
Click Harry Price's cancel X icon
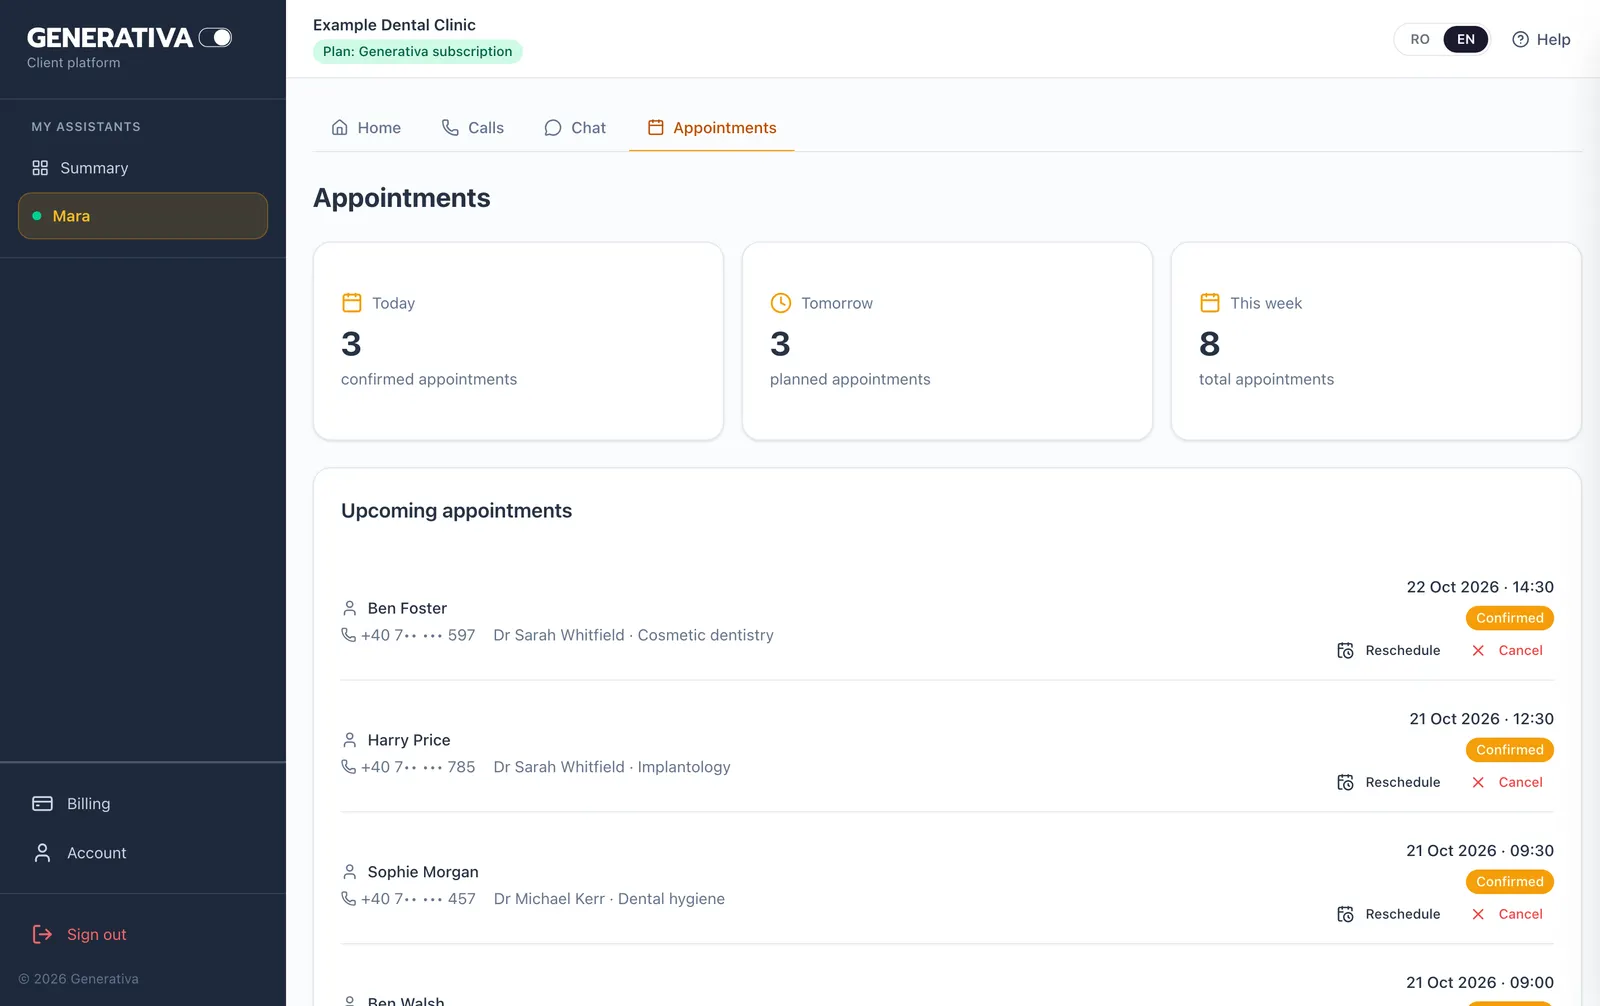coord(1478,783)
